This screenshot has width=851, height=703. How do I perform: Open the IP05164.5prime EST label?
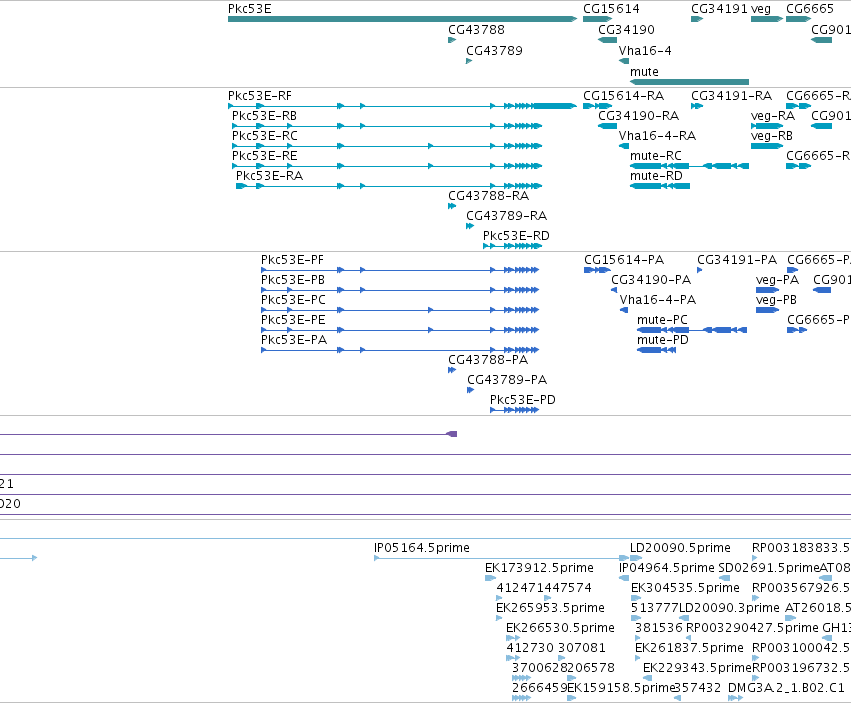(x=422, y=548)
